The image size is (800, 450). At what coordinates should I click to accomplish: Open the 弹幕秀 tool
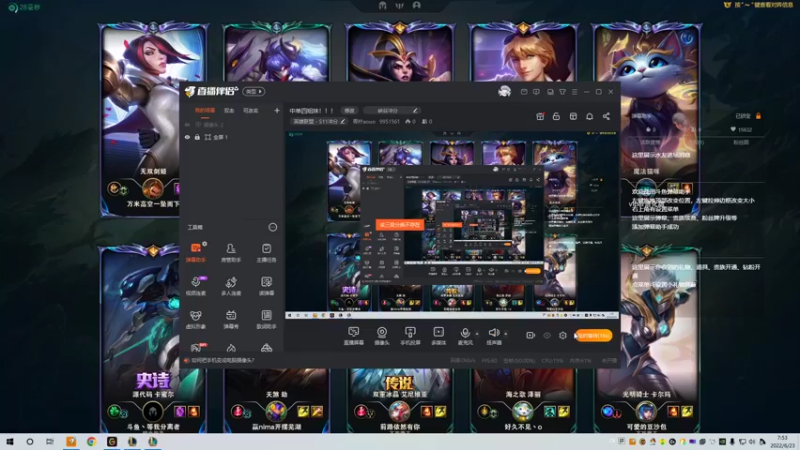click(231, 319)
